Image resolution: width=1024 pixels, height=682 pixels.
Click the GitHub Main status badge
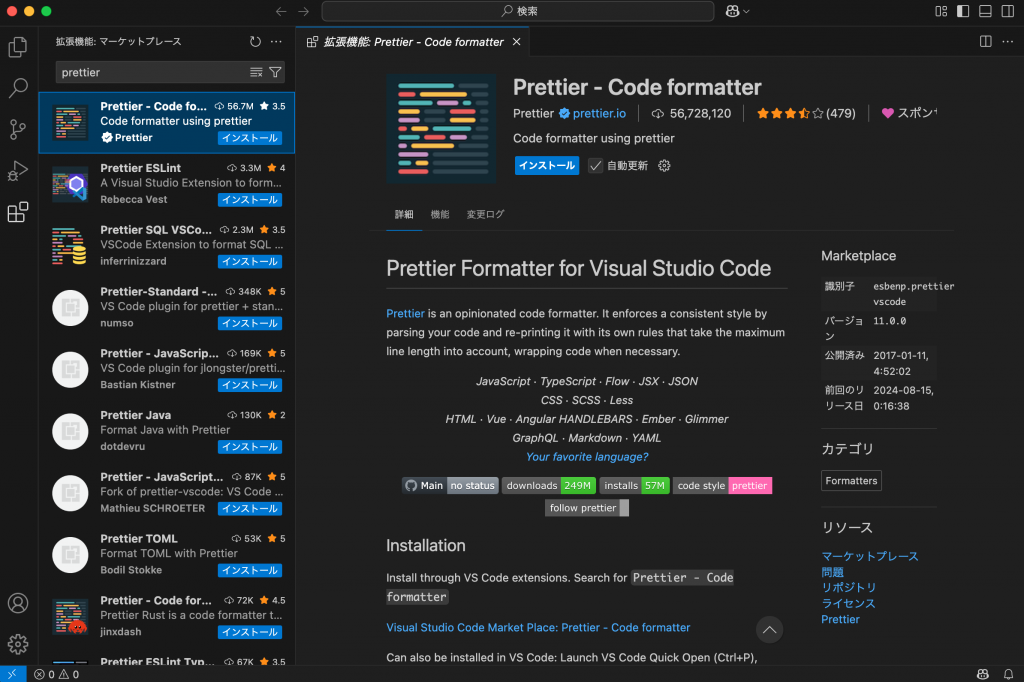(450, 485)
